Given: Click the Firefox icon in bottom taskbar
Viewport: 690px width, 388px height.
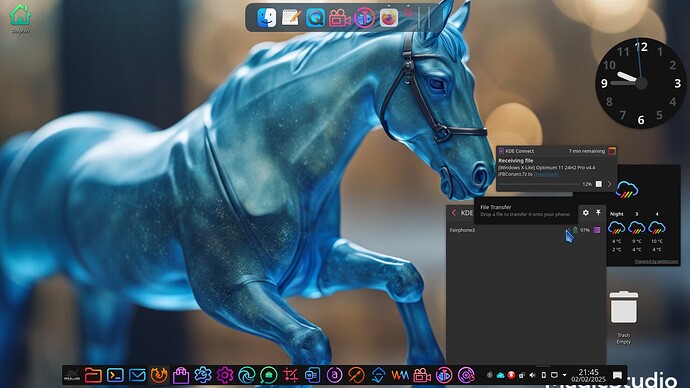Looking at the screenshot, I should tap(159, 375).
